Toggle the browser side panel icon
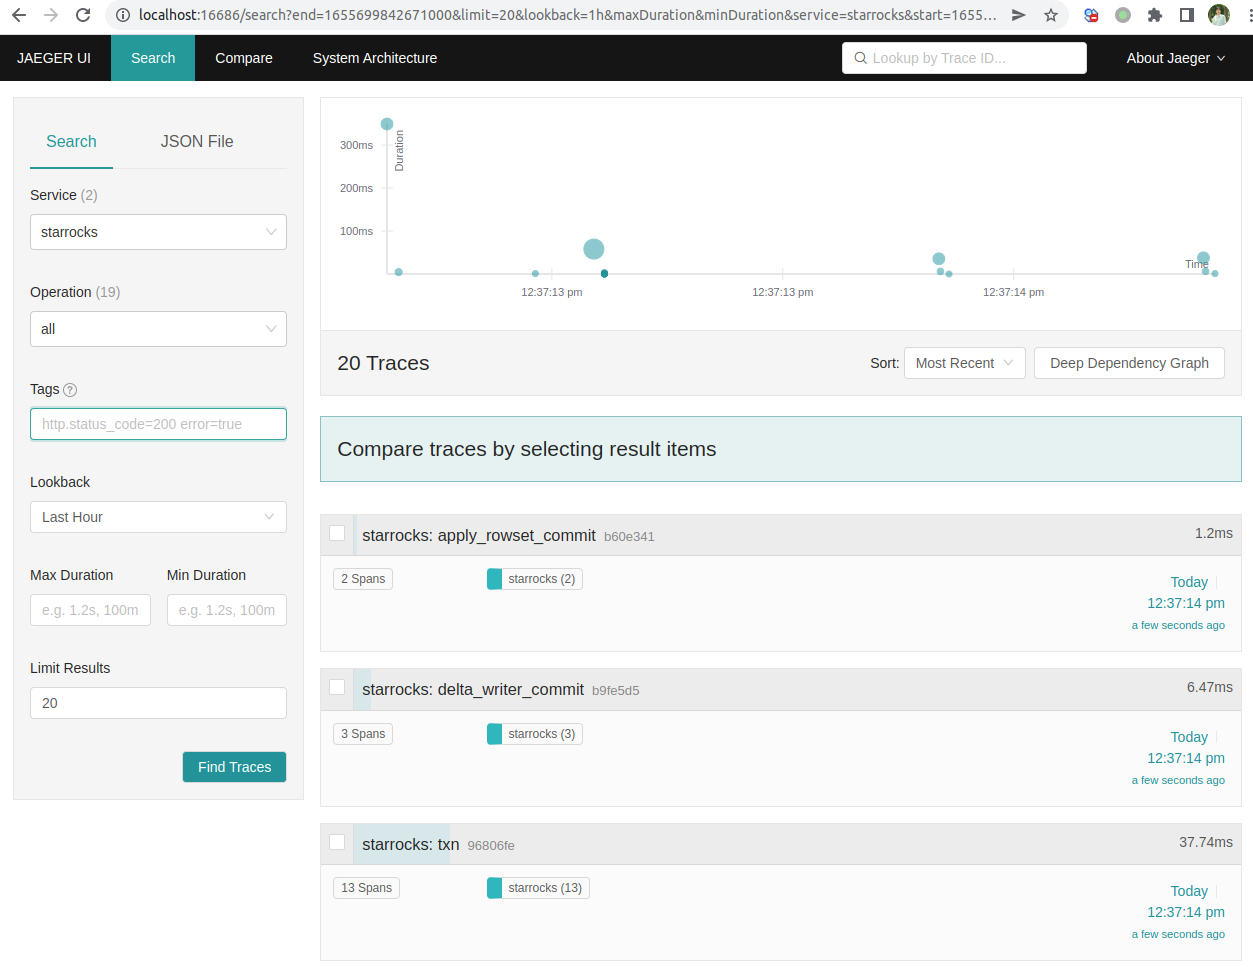Viewport: 1253px width, 967px height. click(x=1187, y=15)
